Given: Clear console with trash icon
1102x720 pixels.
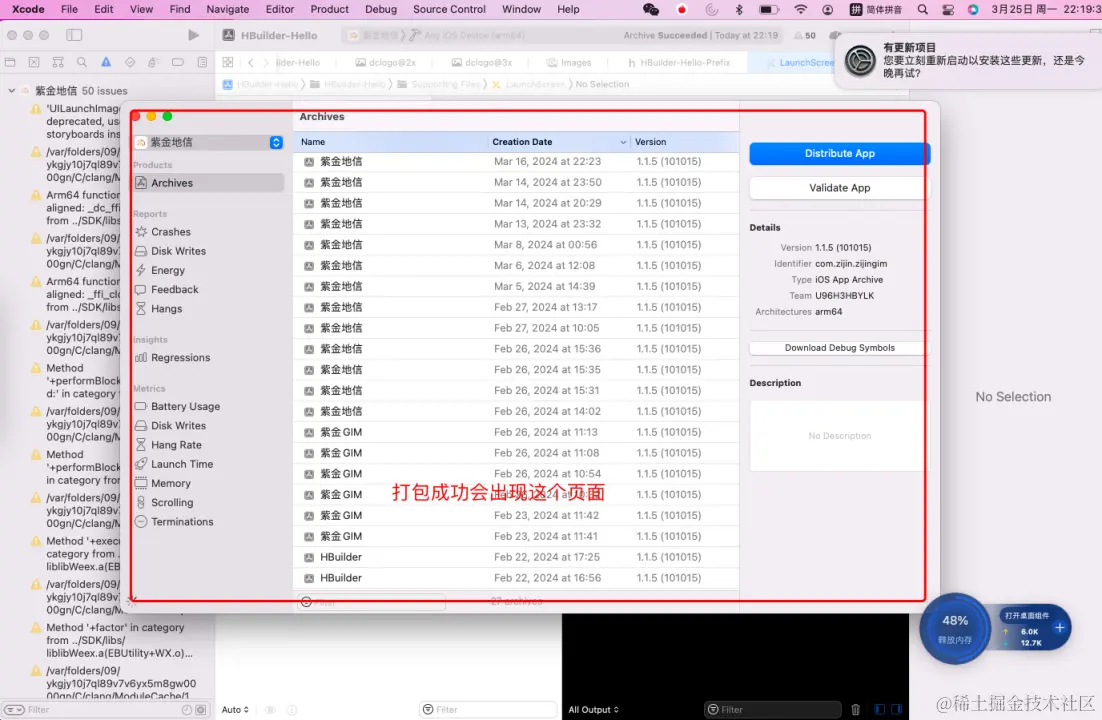Looking at the screenshot, I should click(x=855, y=709).
